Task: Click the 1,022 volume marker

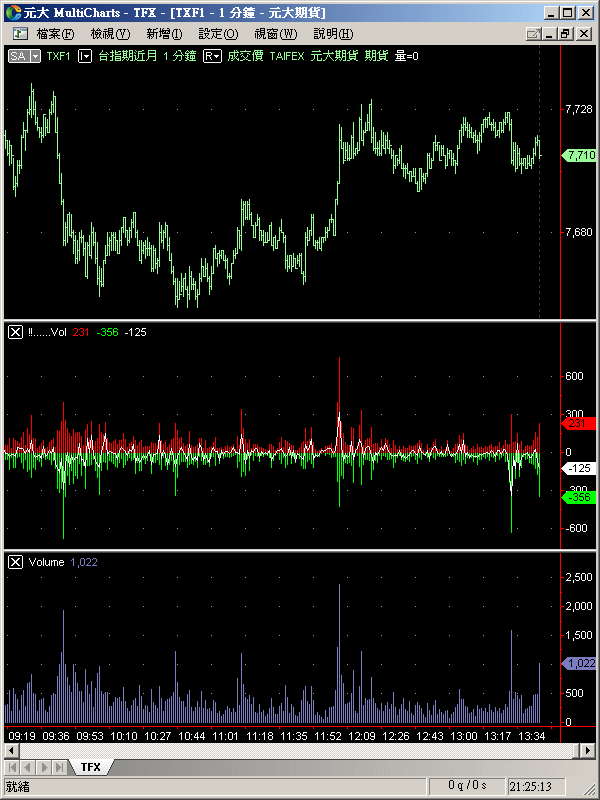Action: point(579,663)
